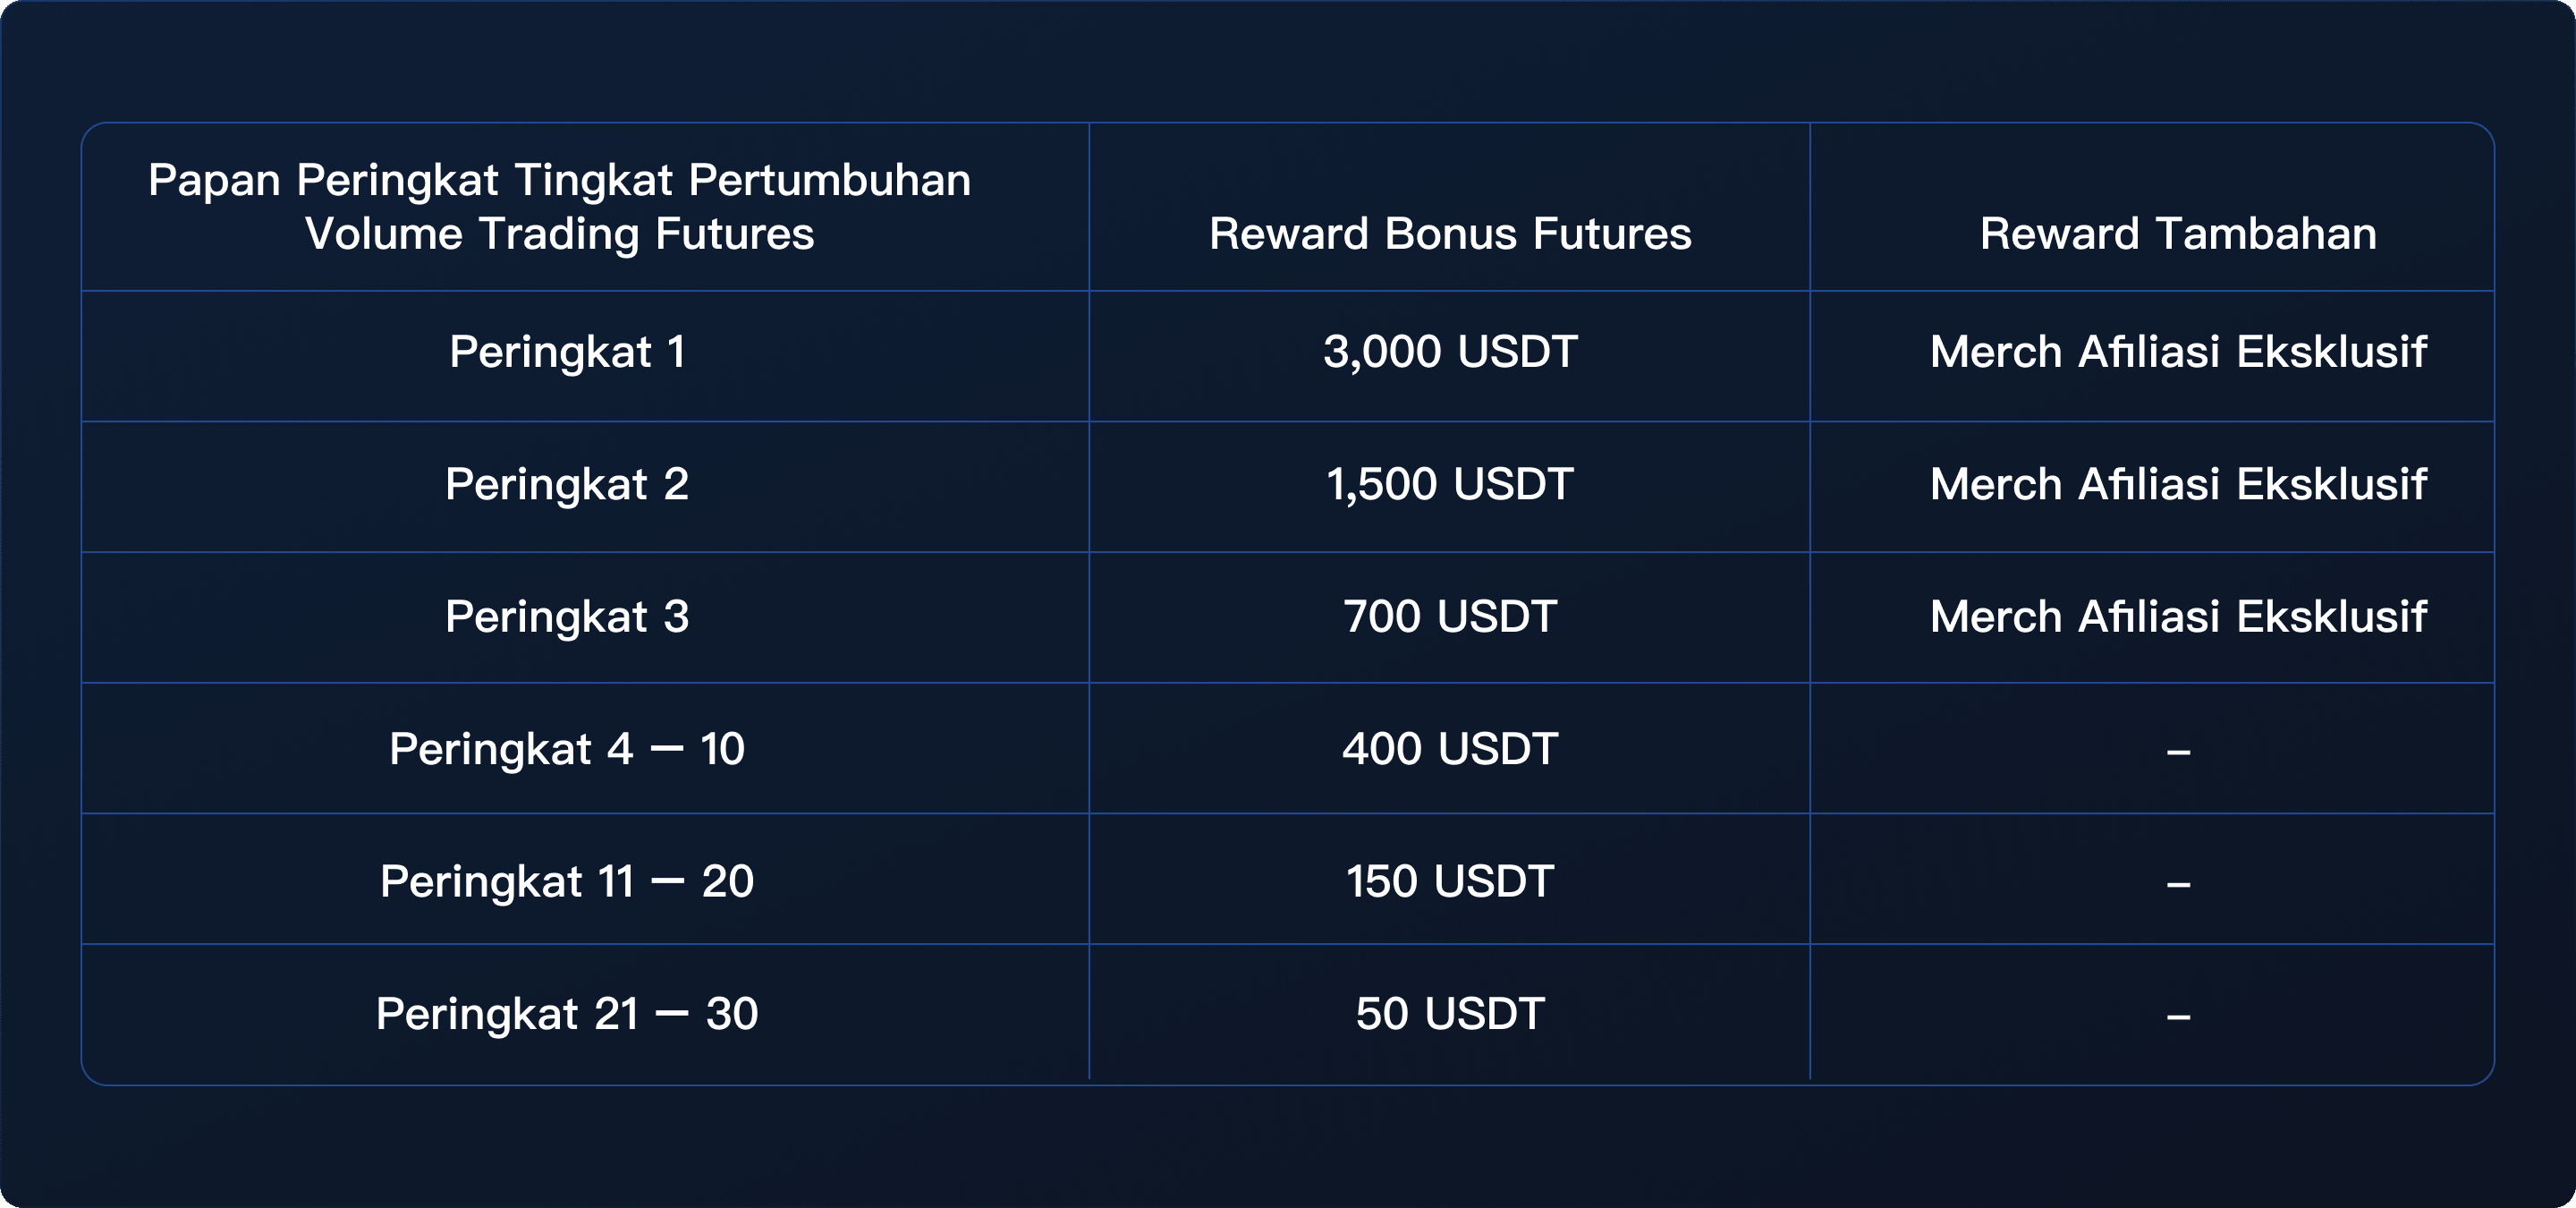
Task: Select the 3,000 USDT reward cell
Action: [x=1450, y=352]
